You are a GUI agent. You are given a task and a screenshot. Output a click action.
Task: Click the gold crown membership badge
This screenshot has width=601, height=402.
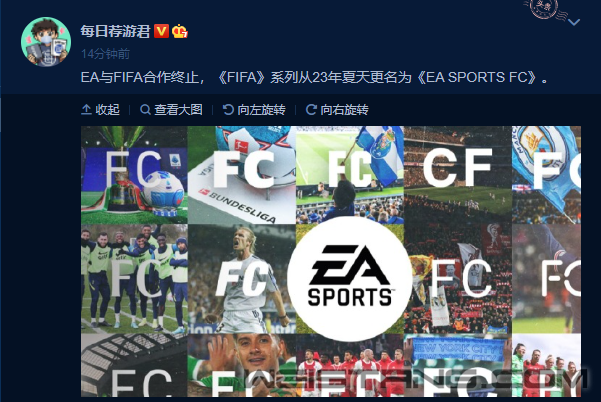click(x=180, y=31)
